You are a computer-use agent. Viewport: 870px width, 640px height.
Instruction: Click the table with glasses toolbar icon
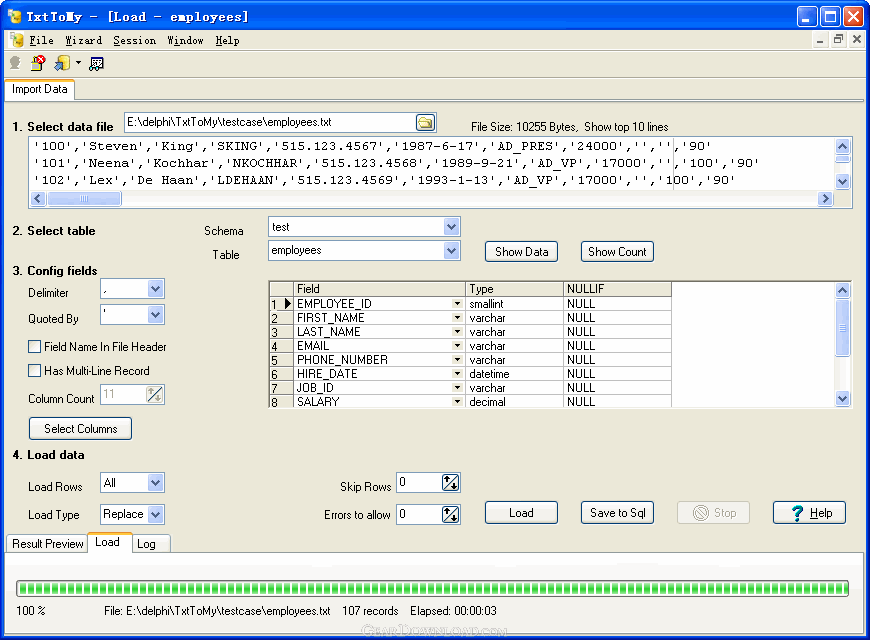[x=97, y=64]
